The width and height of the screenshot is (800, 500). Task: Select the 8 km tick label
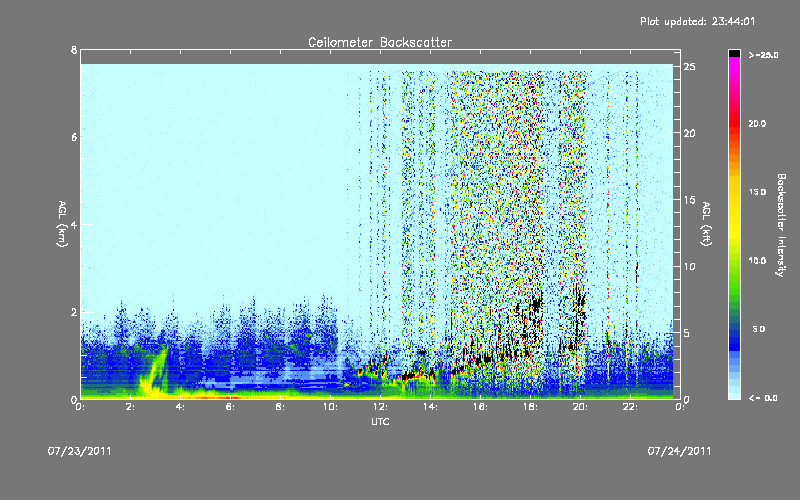[74, 50]
